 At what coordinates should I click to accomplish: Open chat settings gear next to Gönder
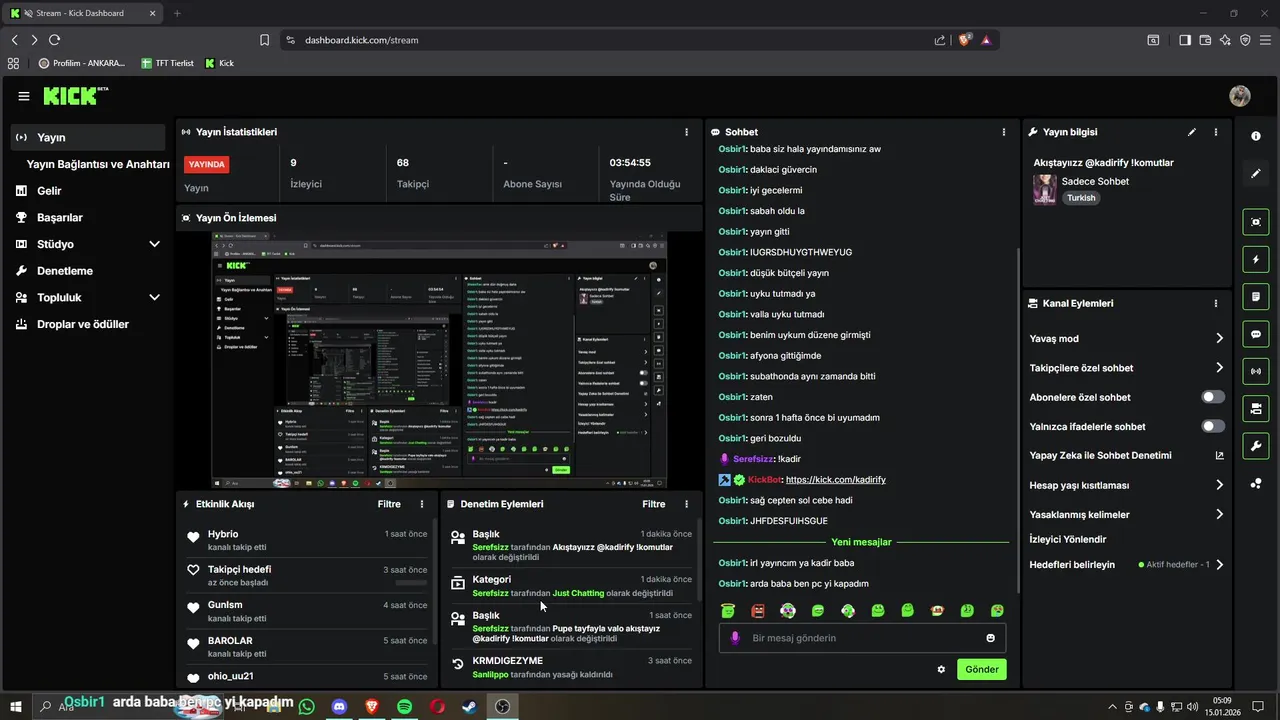[x=941, y=669]
